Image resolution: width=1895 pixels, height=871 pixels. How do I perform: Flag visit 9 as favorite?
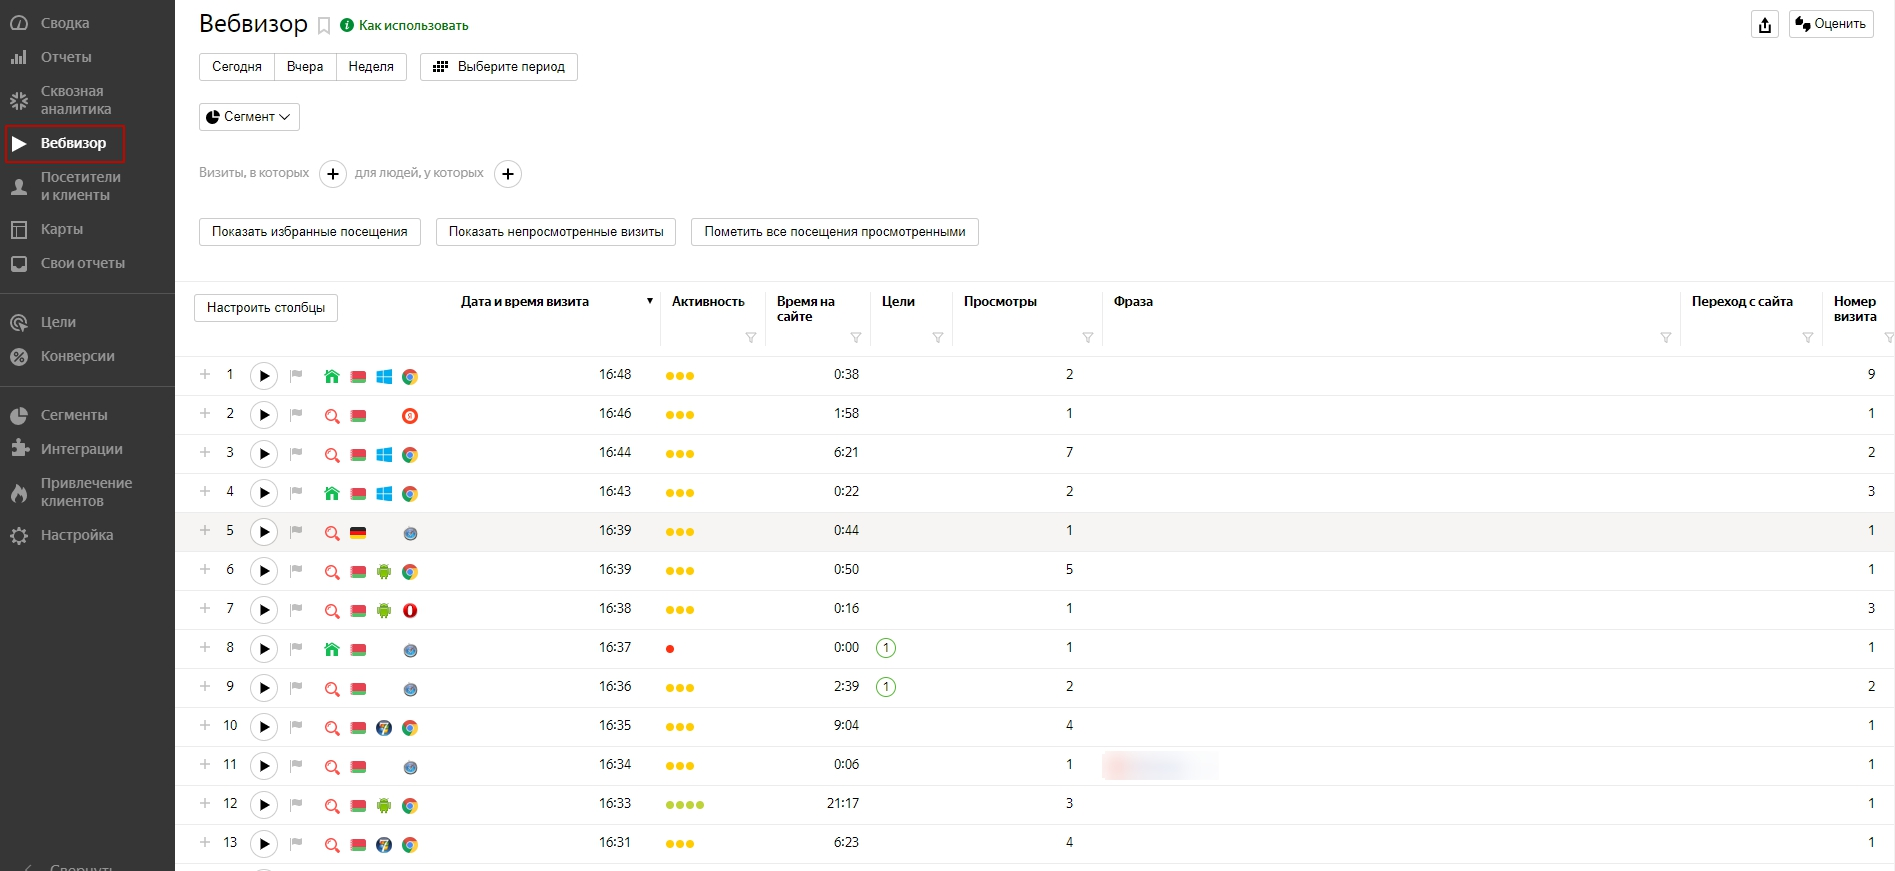click(296, 687)
